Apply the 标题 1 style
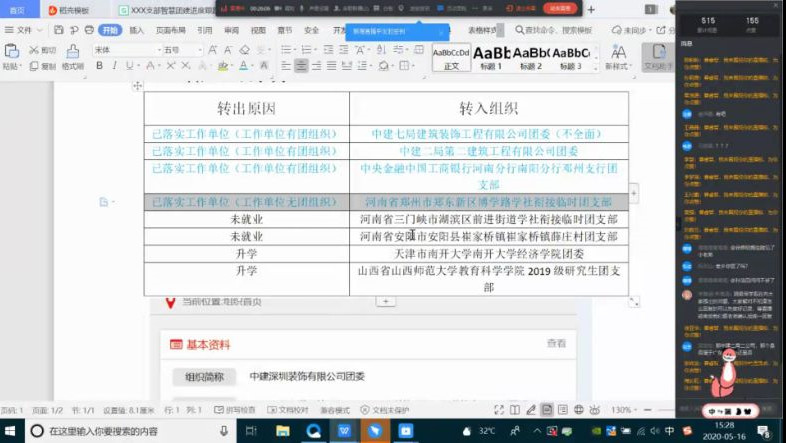This screenshot has height=443, width=786. click(491, 58)
